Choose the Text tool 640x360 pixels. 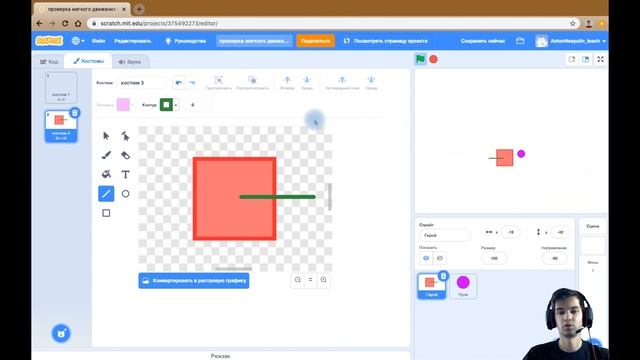pyautogui.click(x=125, y=174)
